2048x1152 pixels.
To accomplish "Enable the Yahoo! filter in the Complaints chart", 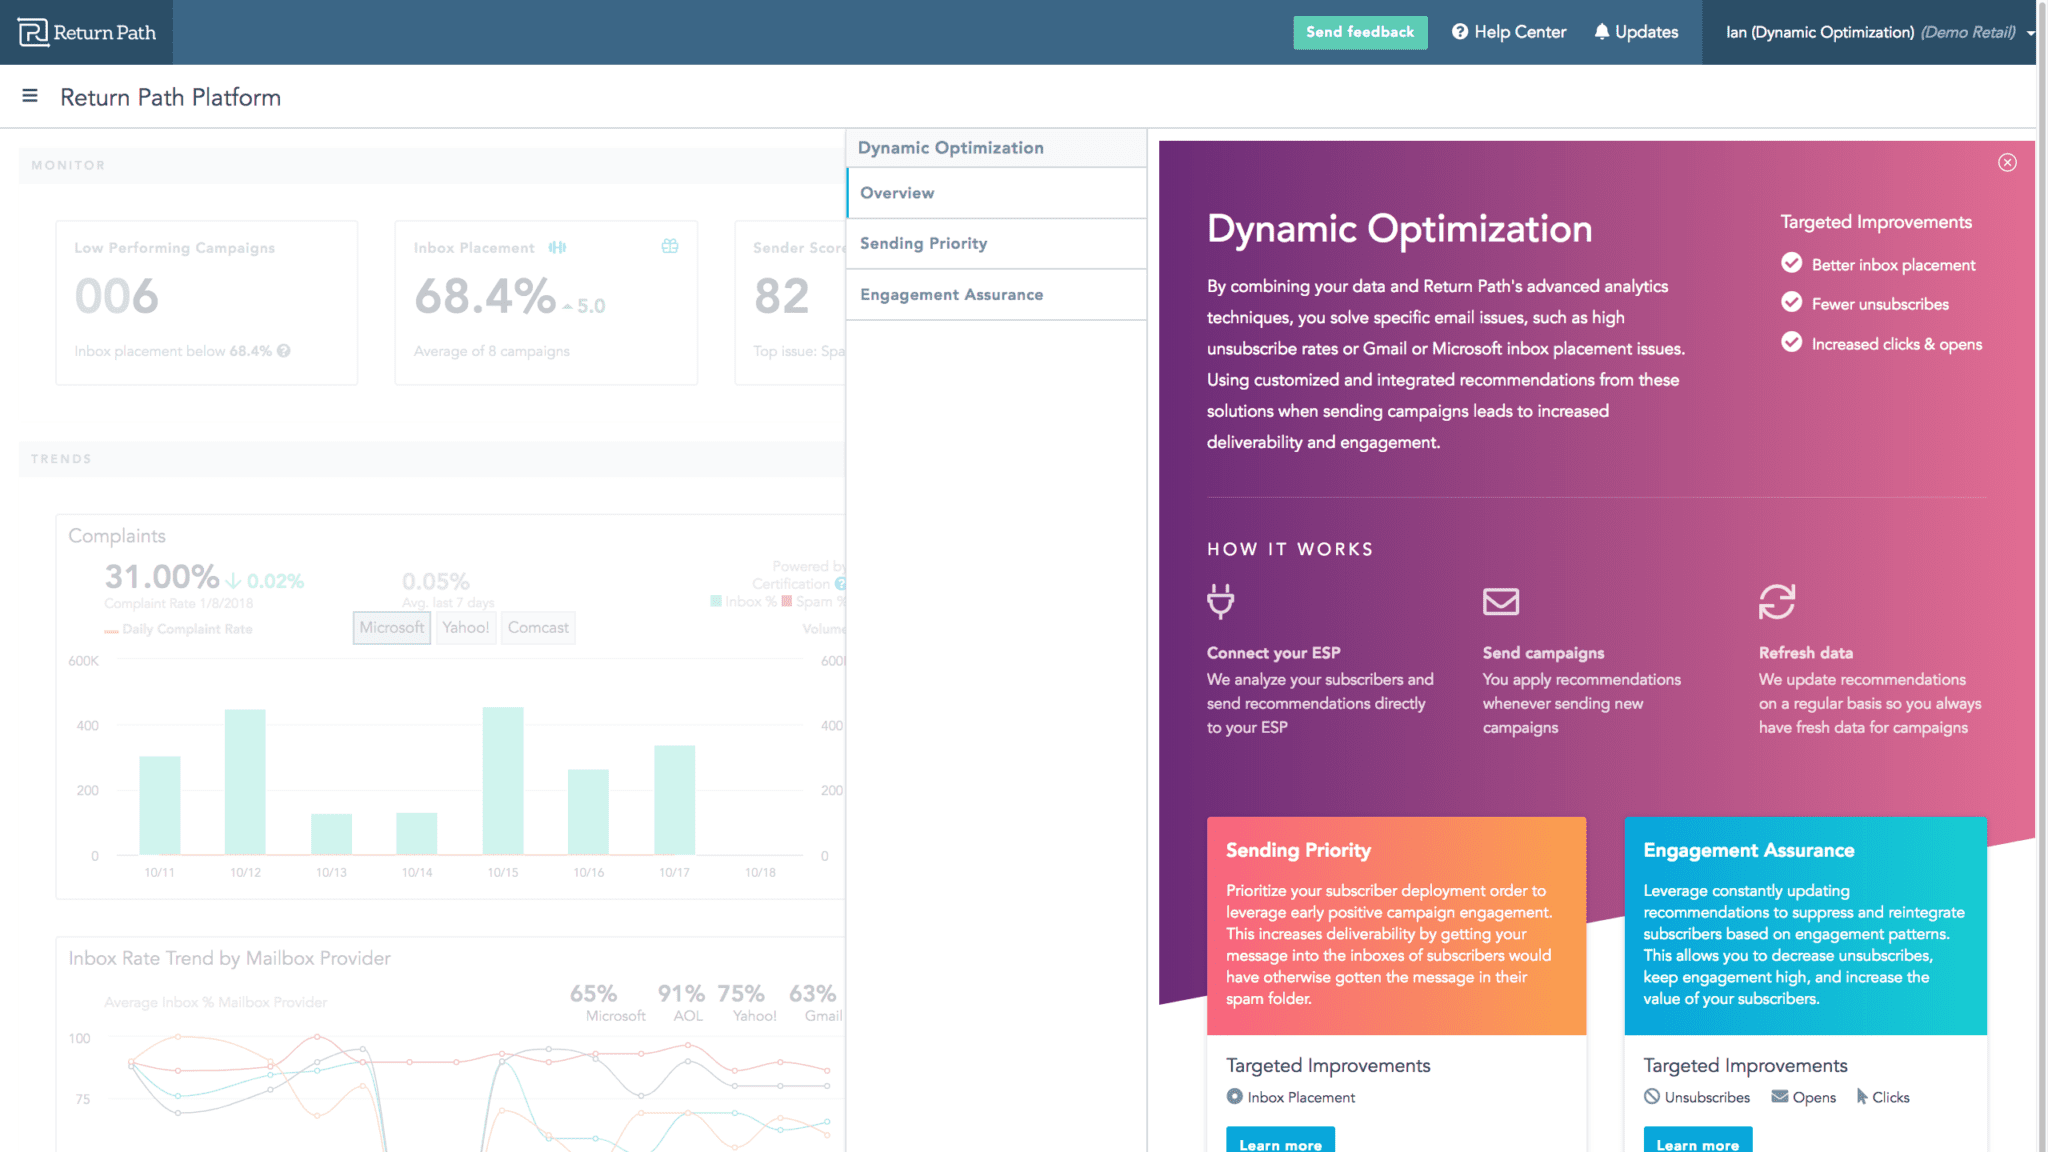I will click(x=466, y=628).
